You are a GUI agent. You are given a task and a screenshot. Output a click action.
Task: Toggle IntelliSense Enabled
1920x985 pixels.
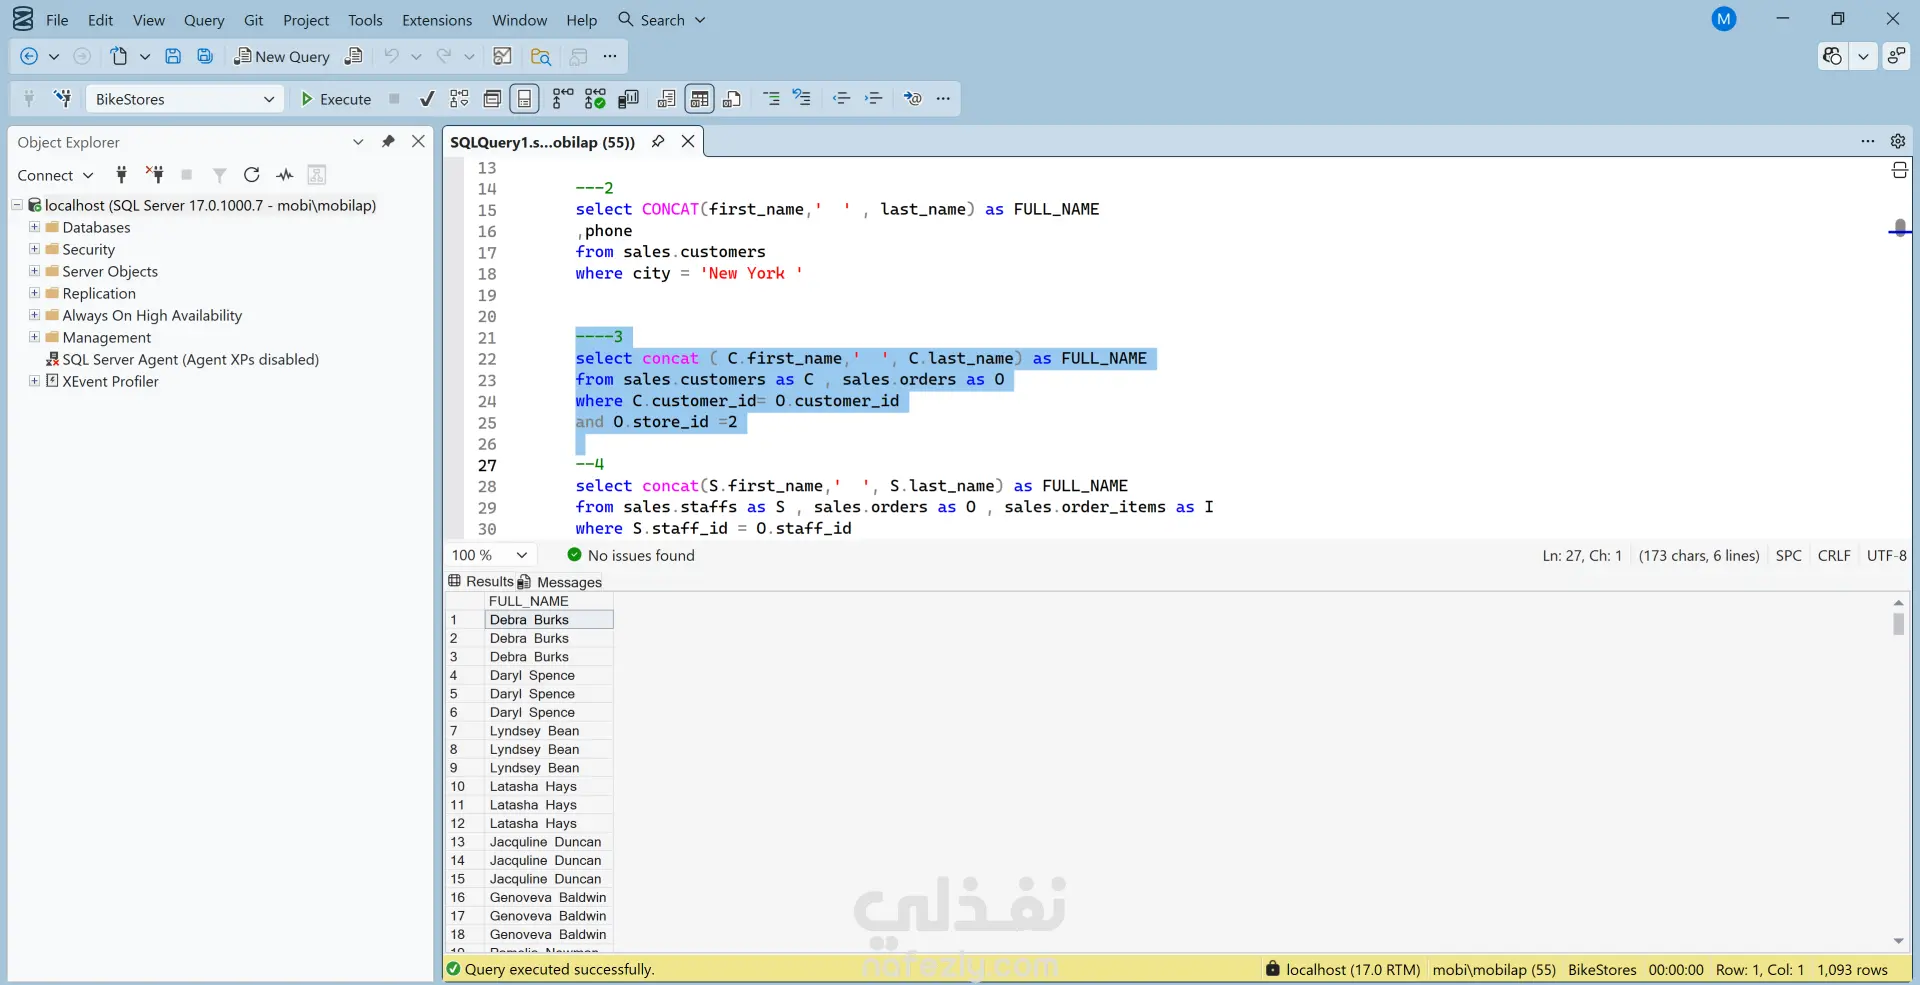click(x=524, y=98)
